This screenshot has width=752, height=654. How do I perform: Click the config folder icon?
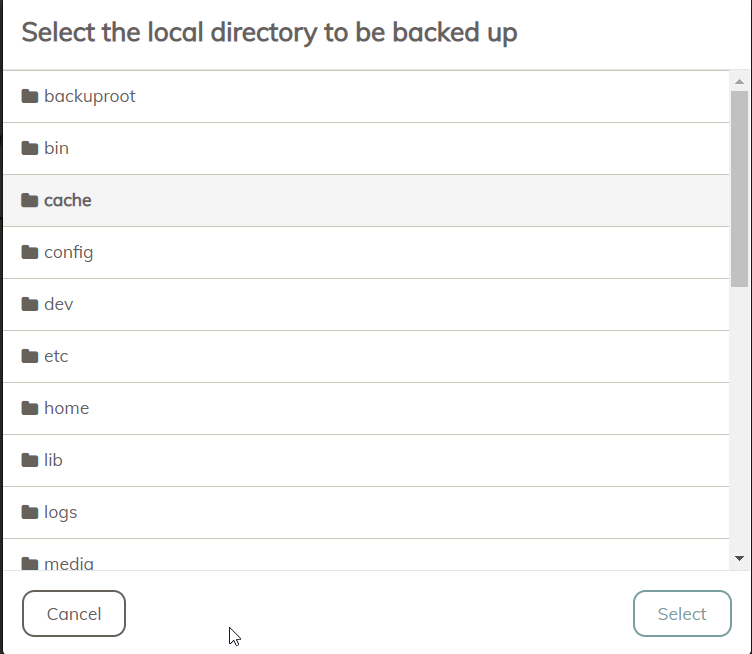pos(30,252)
